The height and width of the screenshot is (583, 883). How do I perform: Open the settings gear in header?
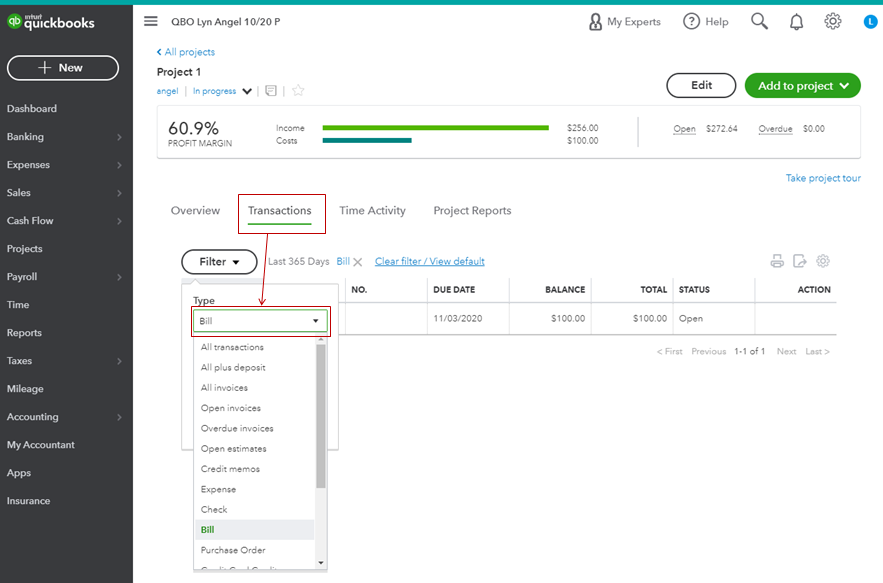[833, 21]
